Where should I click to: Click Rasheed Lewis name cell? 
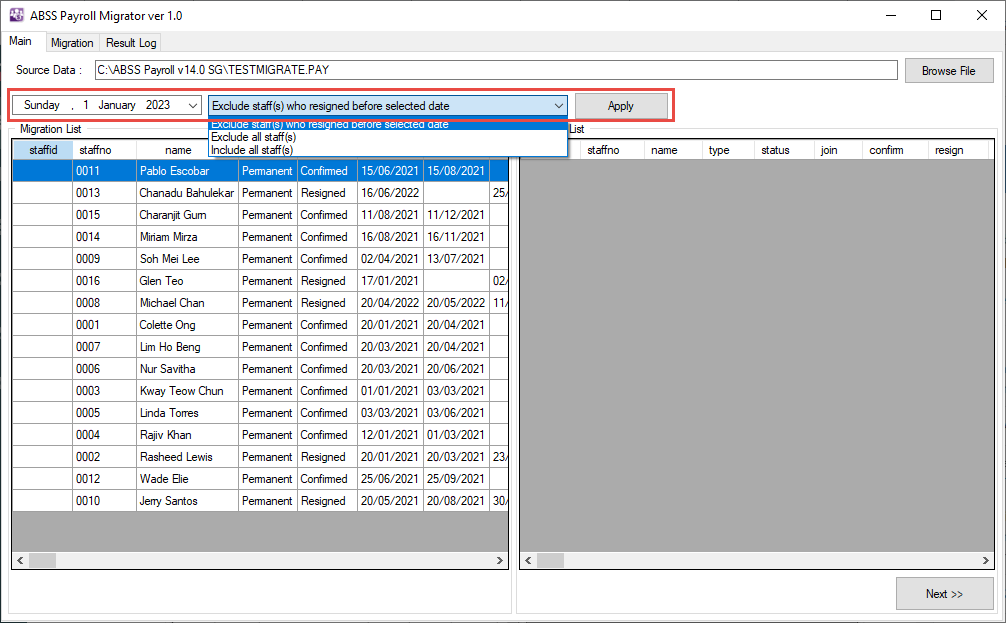click(187, 457)
